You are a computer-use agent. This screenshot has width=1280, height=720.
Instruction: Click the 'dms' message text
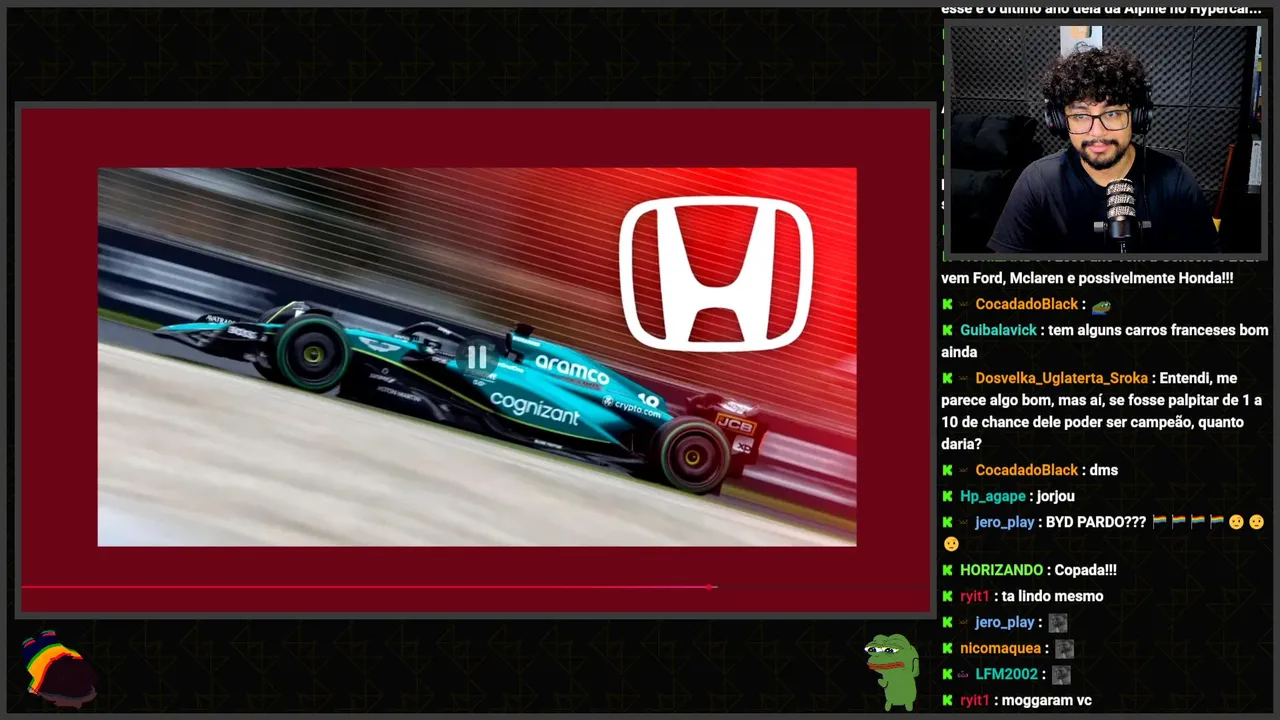[1103, 470]
